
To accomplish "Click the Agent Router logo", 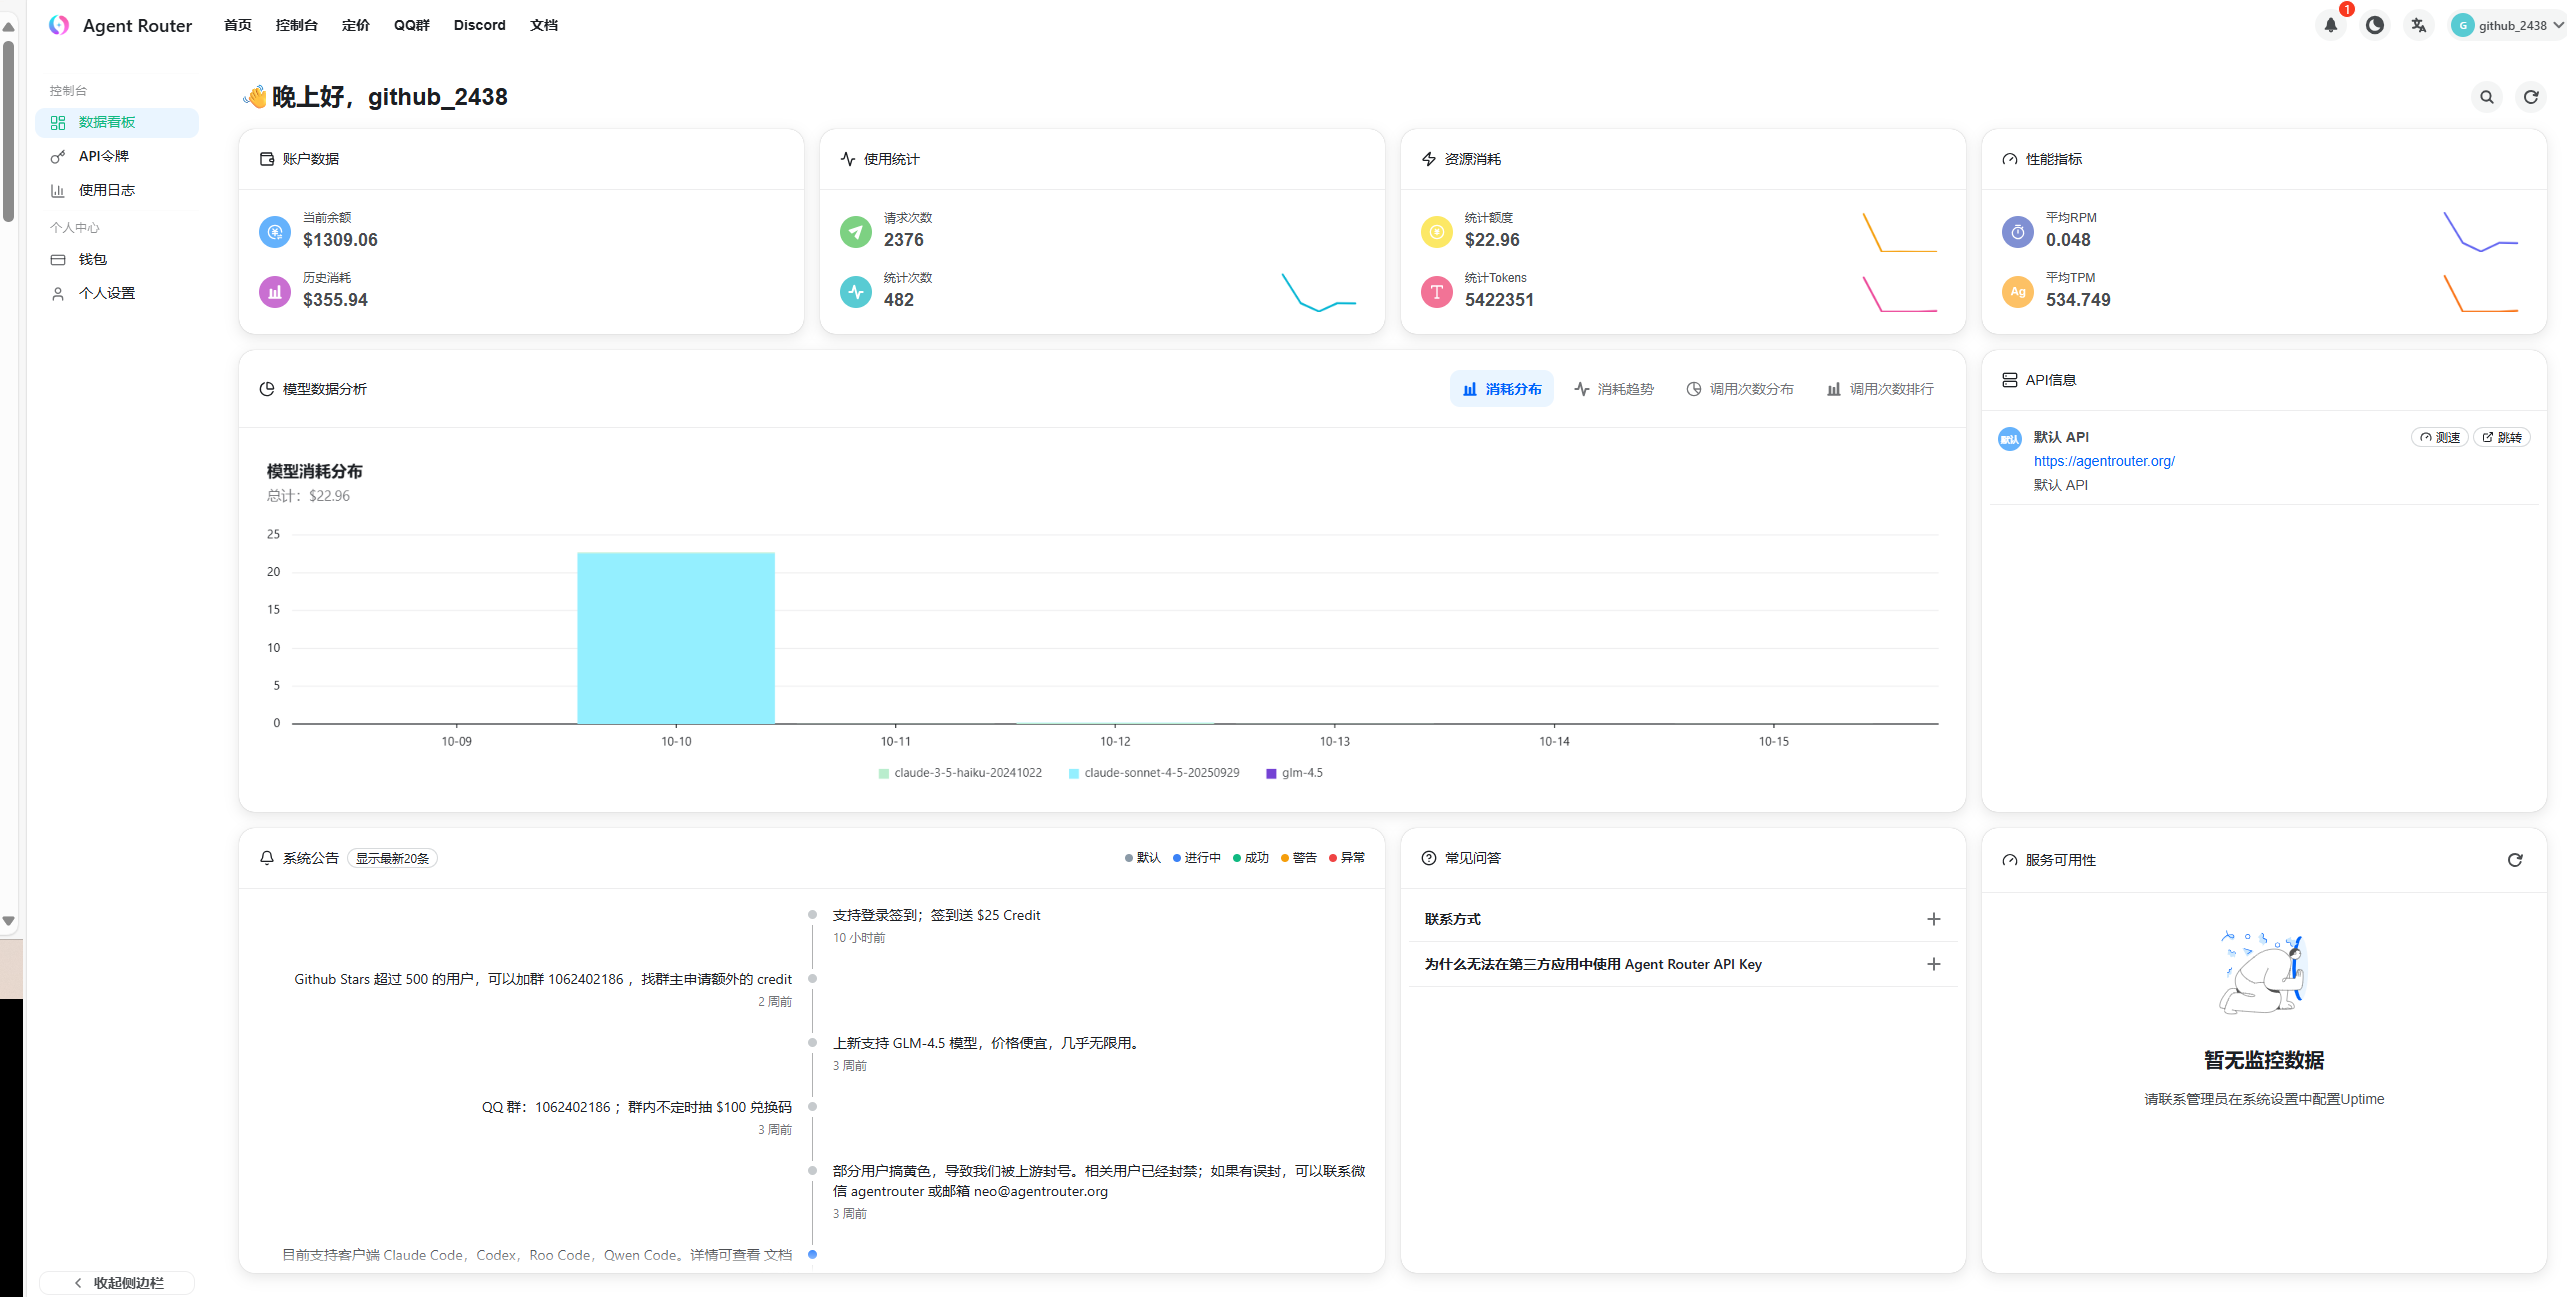I will pos(59,25).
